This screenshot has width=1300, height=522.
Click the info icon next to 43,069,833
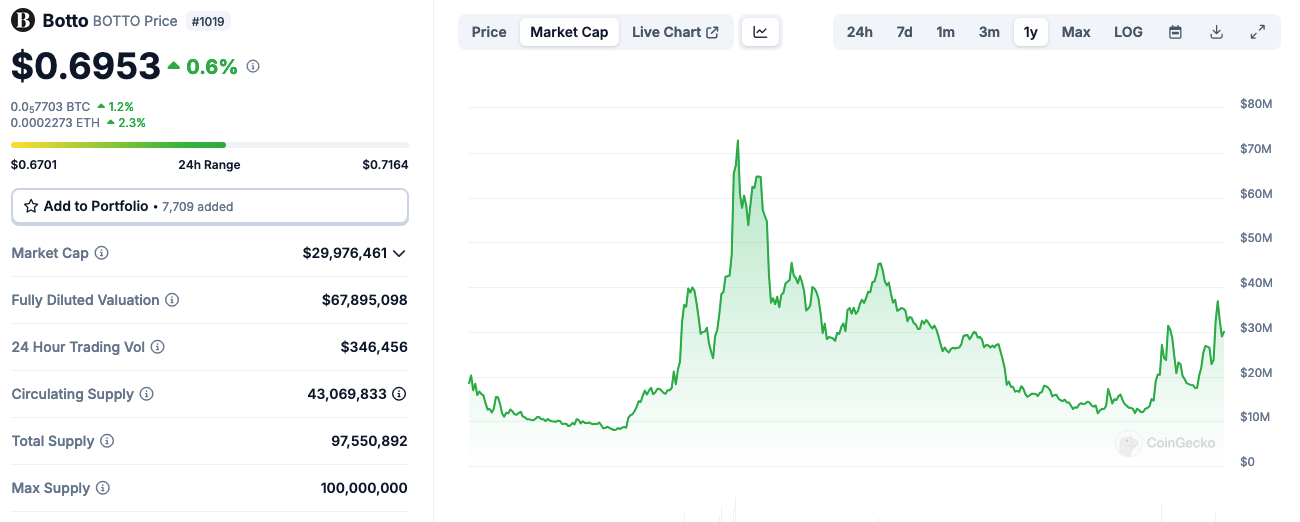(400, 394)
